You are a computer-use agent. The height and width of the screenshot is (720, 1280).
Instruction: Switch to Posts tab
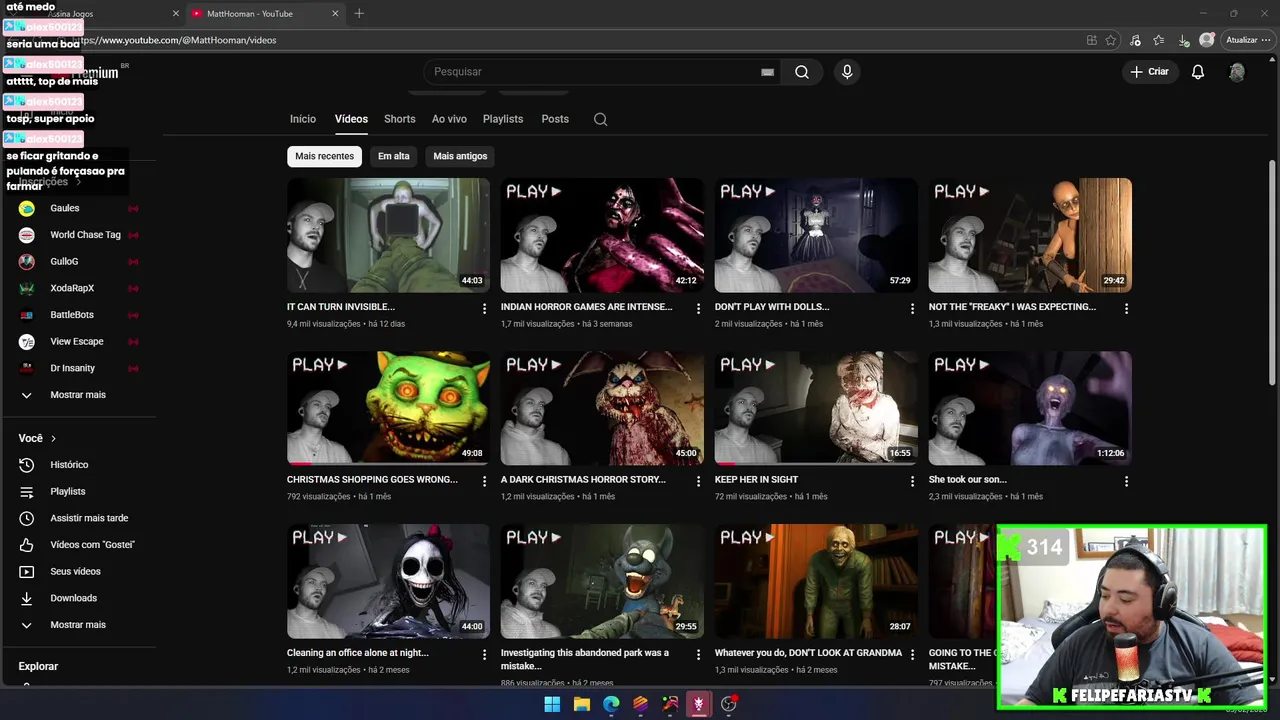[x=555, y=119]
